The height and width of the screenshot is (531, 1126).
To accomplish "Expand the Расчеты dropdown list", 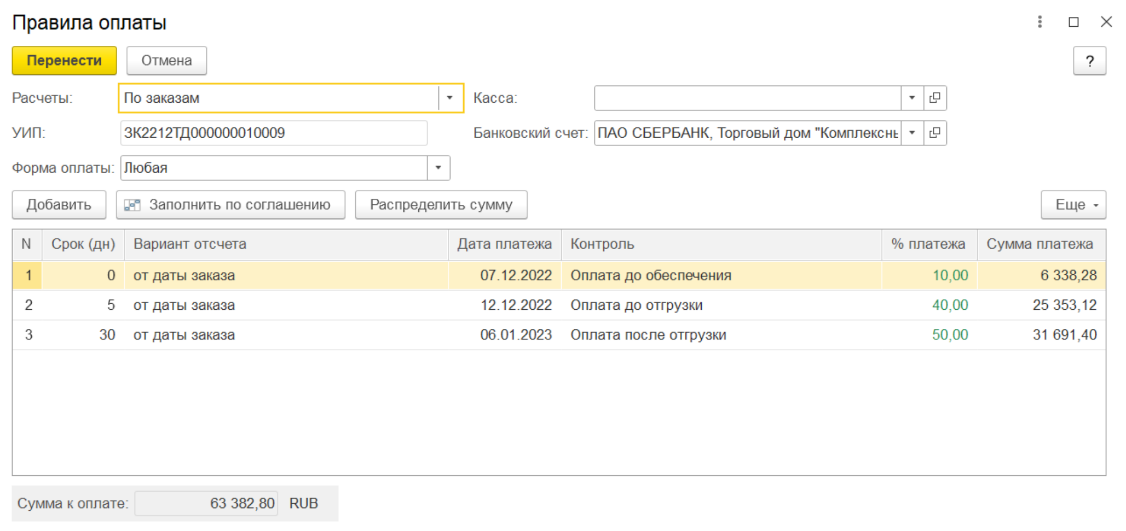I will [x=450, y=98].
